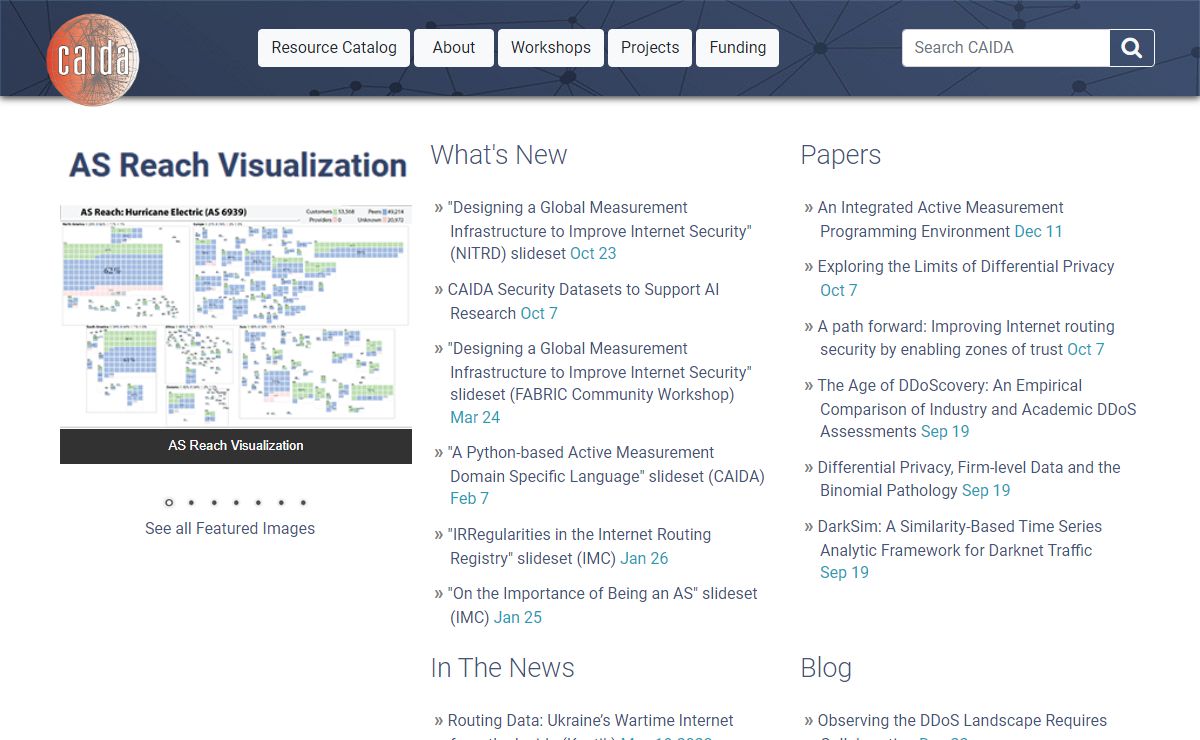Image resolution: width=1200 pixels, height=740 pixels.
Task: Click the What's New section heading
Action: (499, 155)
